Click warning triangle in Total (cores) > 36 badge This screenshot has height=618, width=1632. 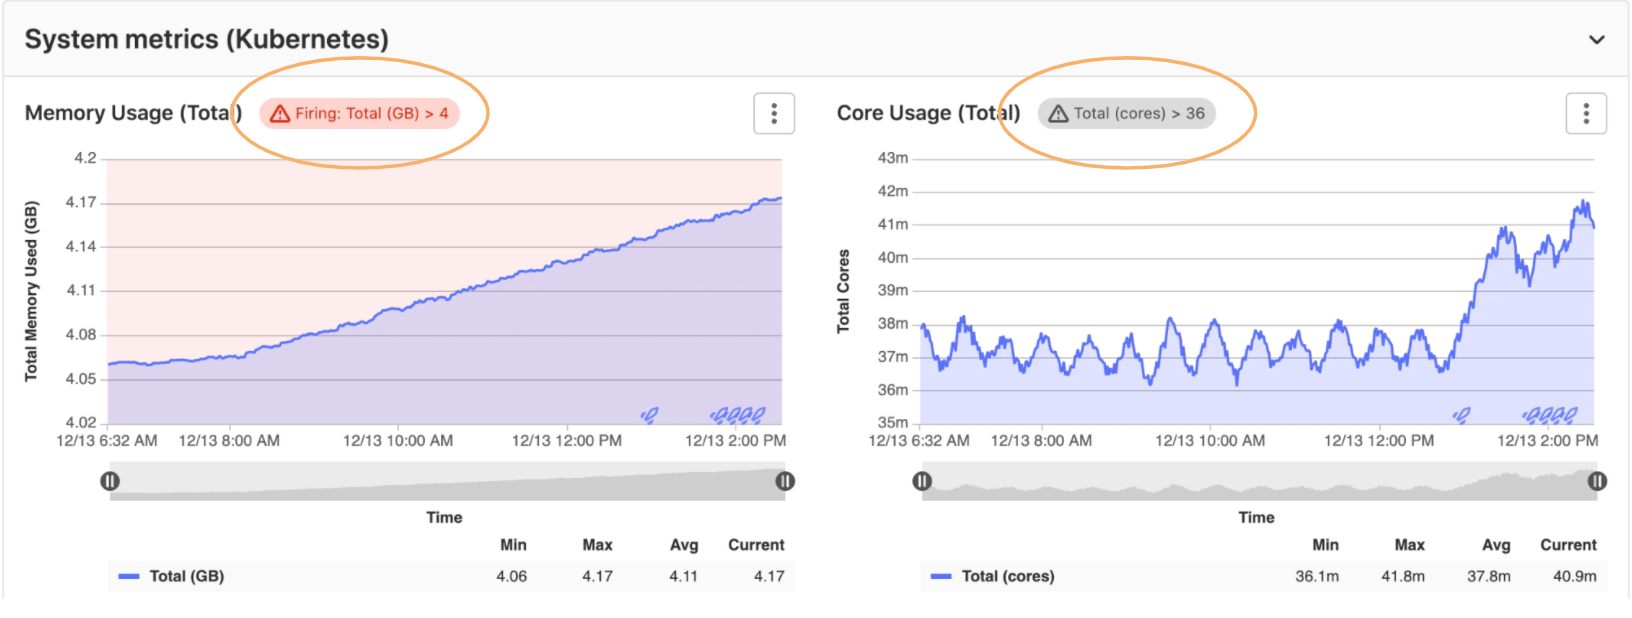(1058, 114)
